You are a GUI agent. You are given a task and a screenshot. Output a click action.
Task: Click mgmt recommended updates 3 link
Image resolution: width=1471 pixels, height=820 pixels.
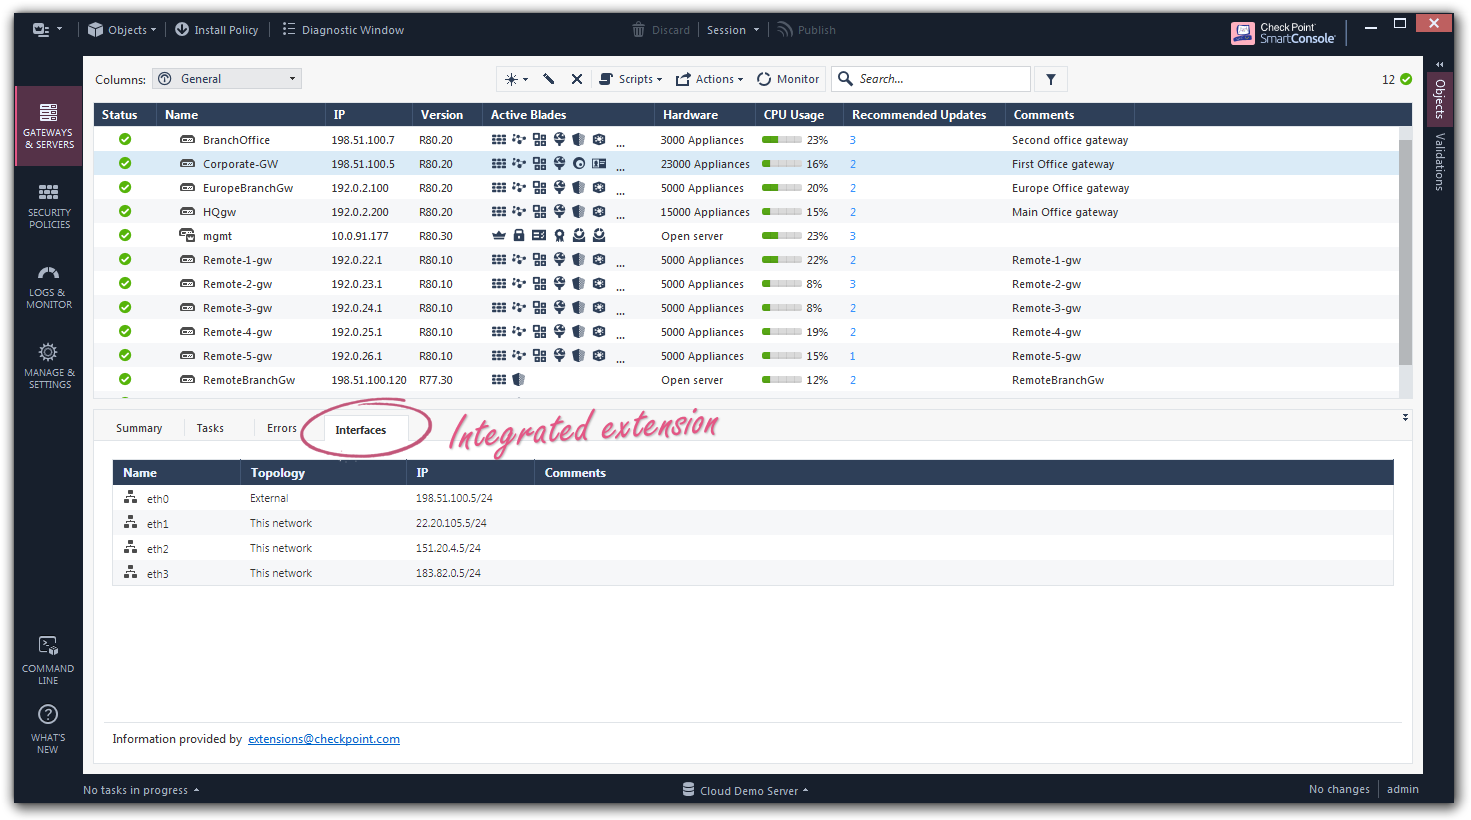coord(853,236)
